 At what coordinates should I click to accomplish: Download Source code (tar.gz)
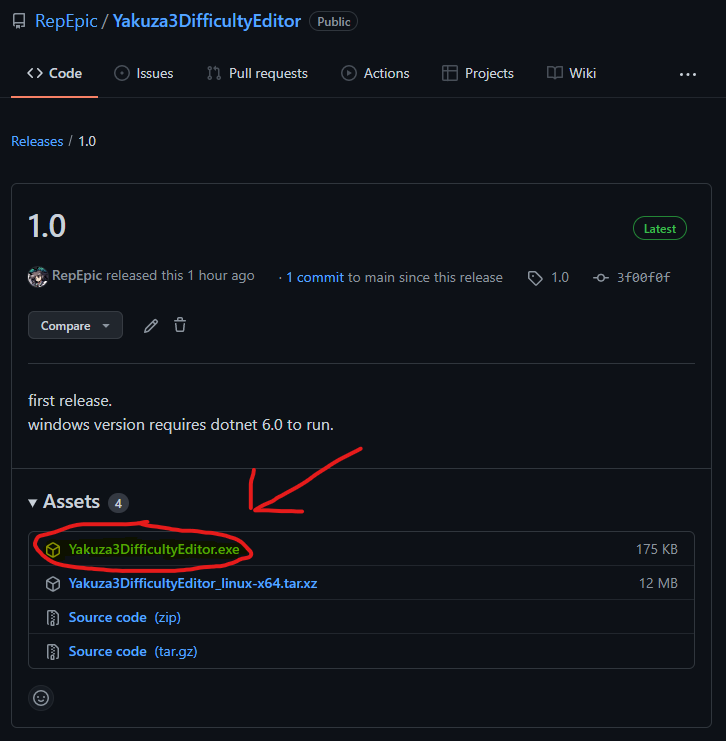click(x=133, y=651)
